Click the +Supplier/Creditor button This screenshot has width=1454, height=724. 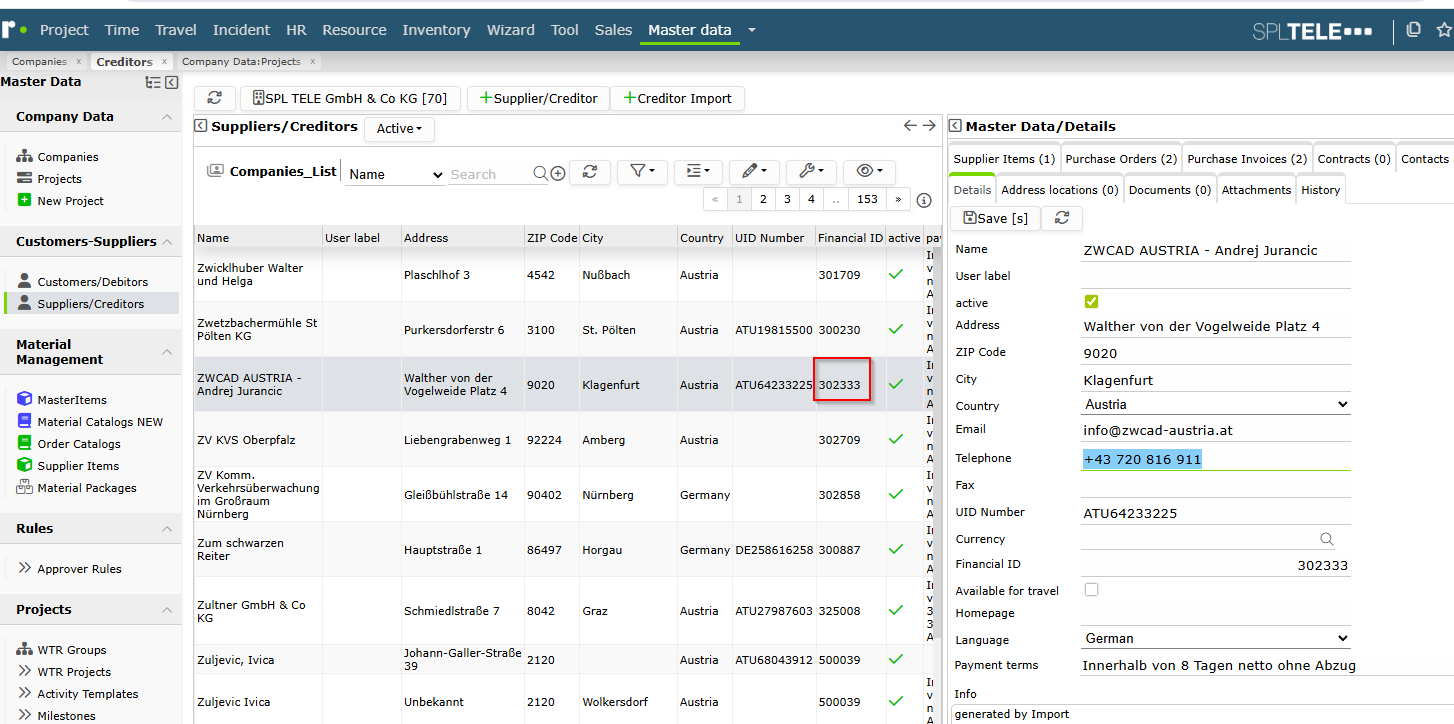(538, 98)
